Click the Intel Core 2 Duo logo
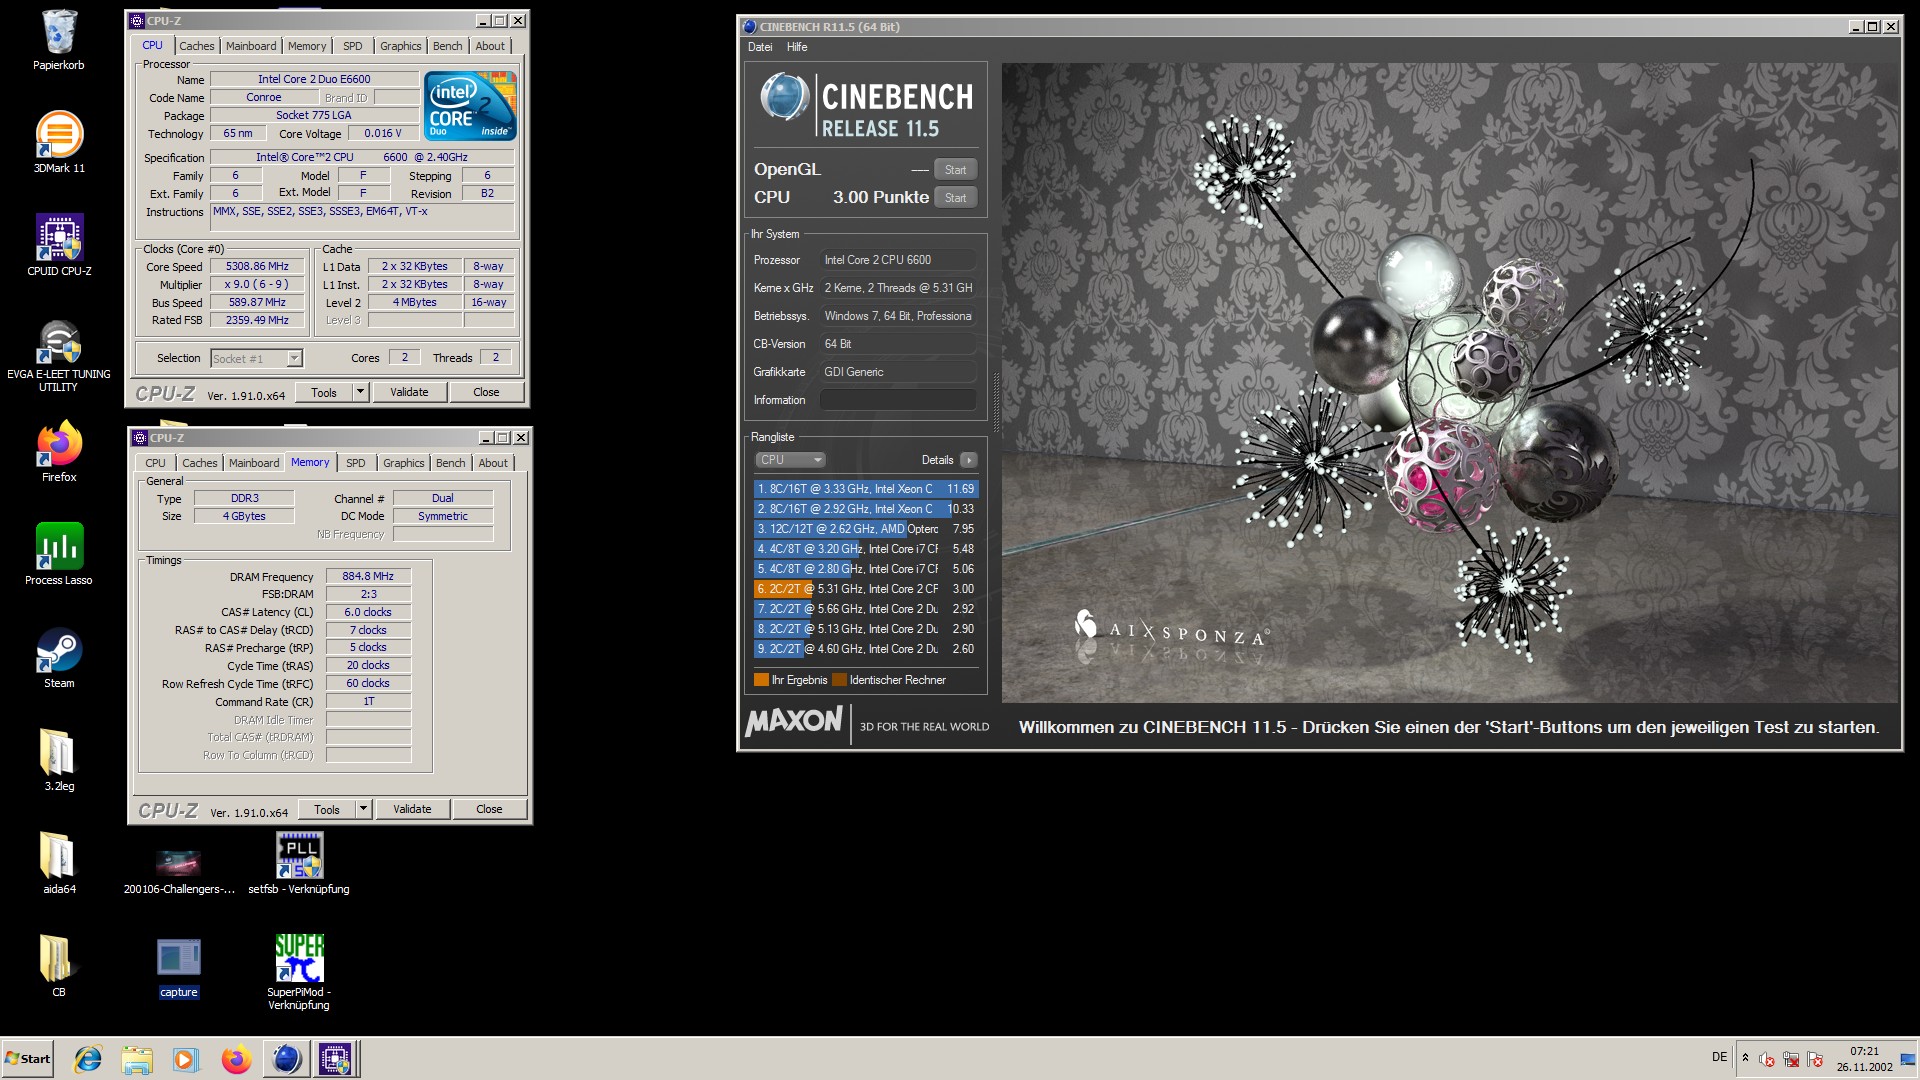This screenshot has width=1920, height=1080. click(470, 105)
